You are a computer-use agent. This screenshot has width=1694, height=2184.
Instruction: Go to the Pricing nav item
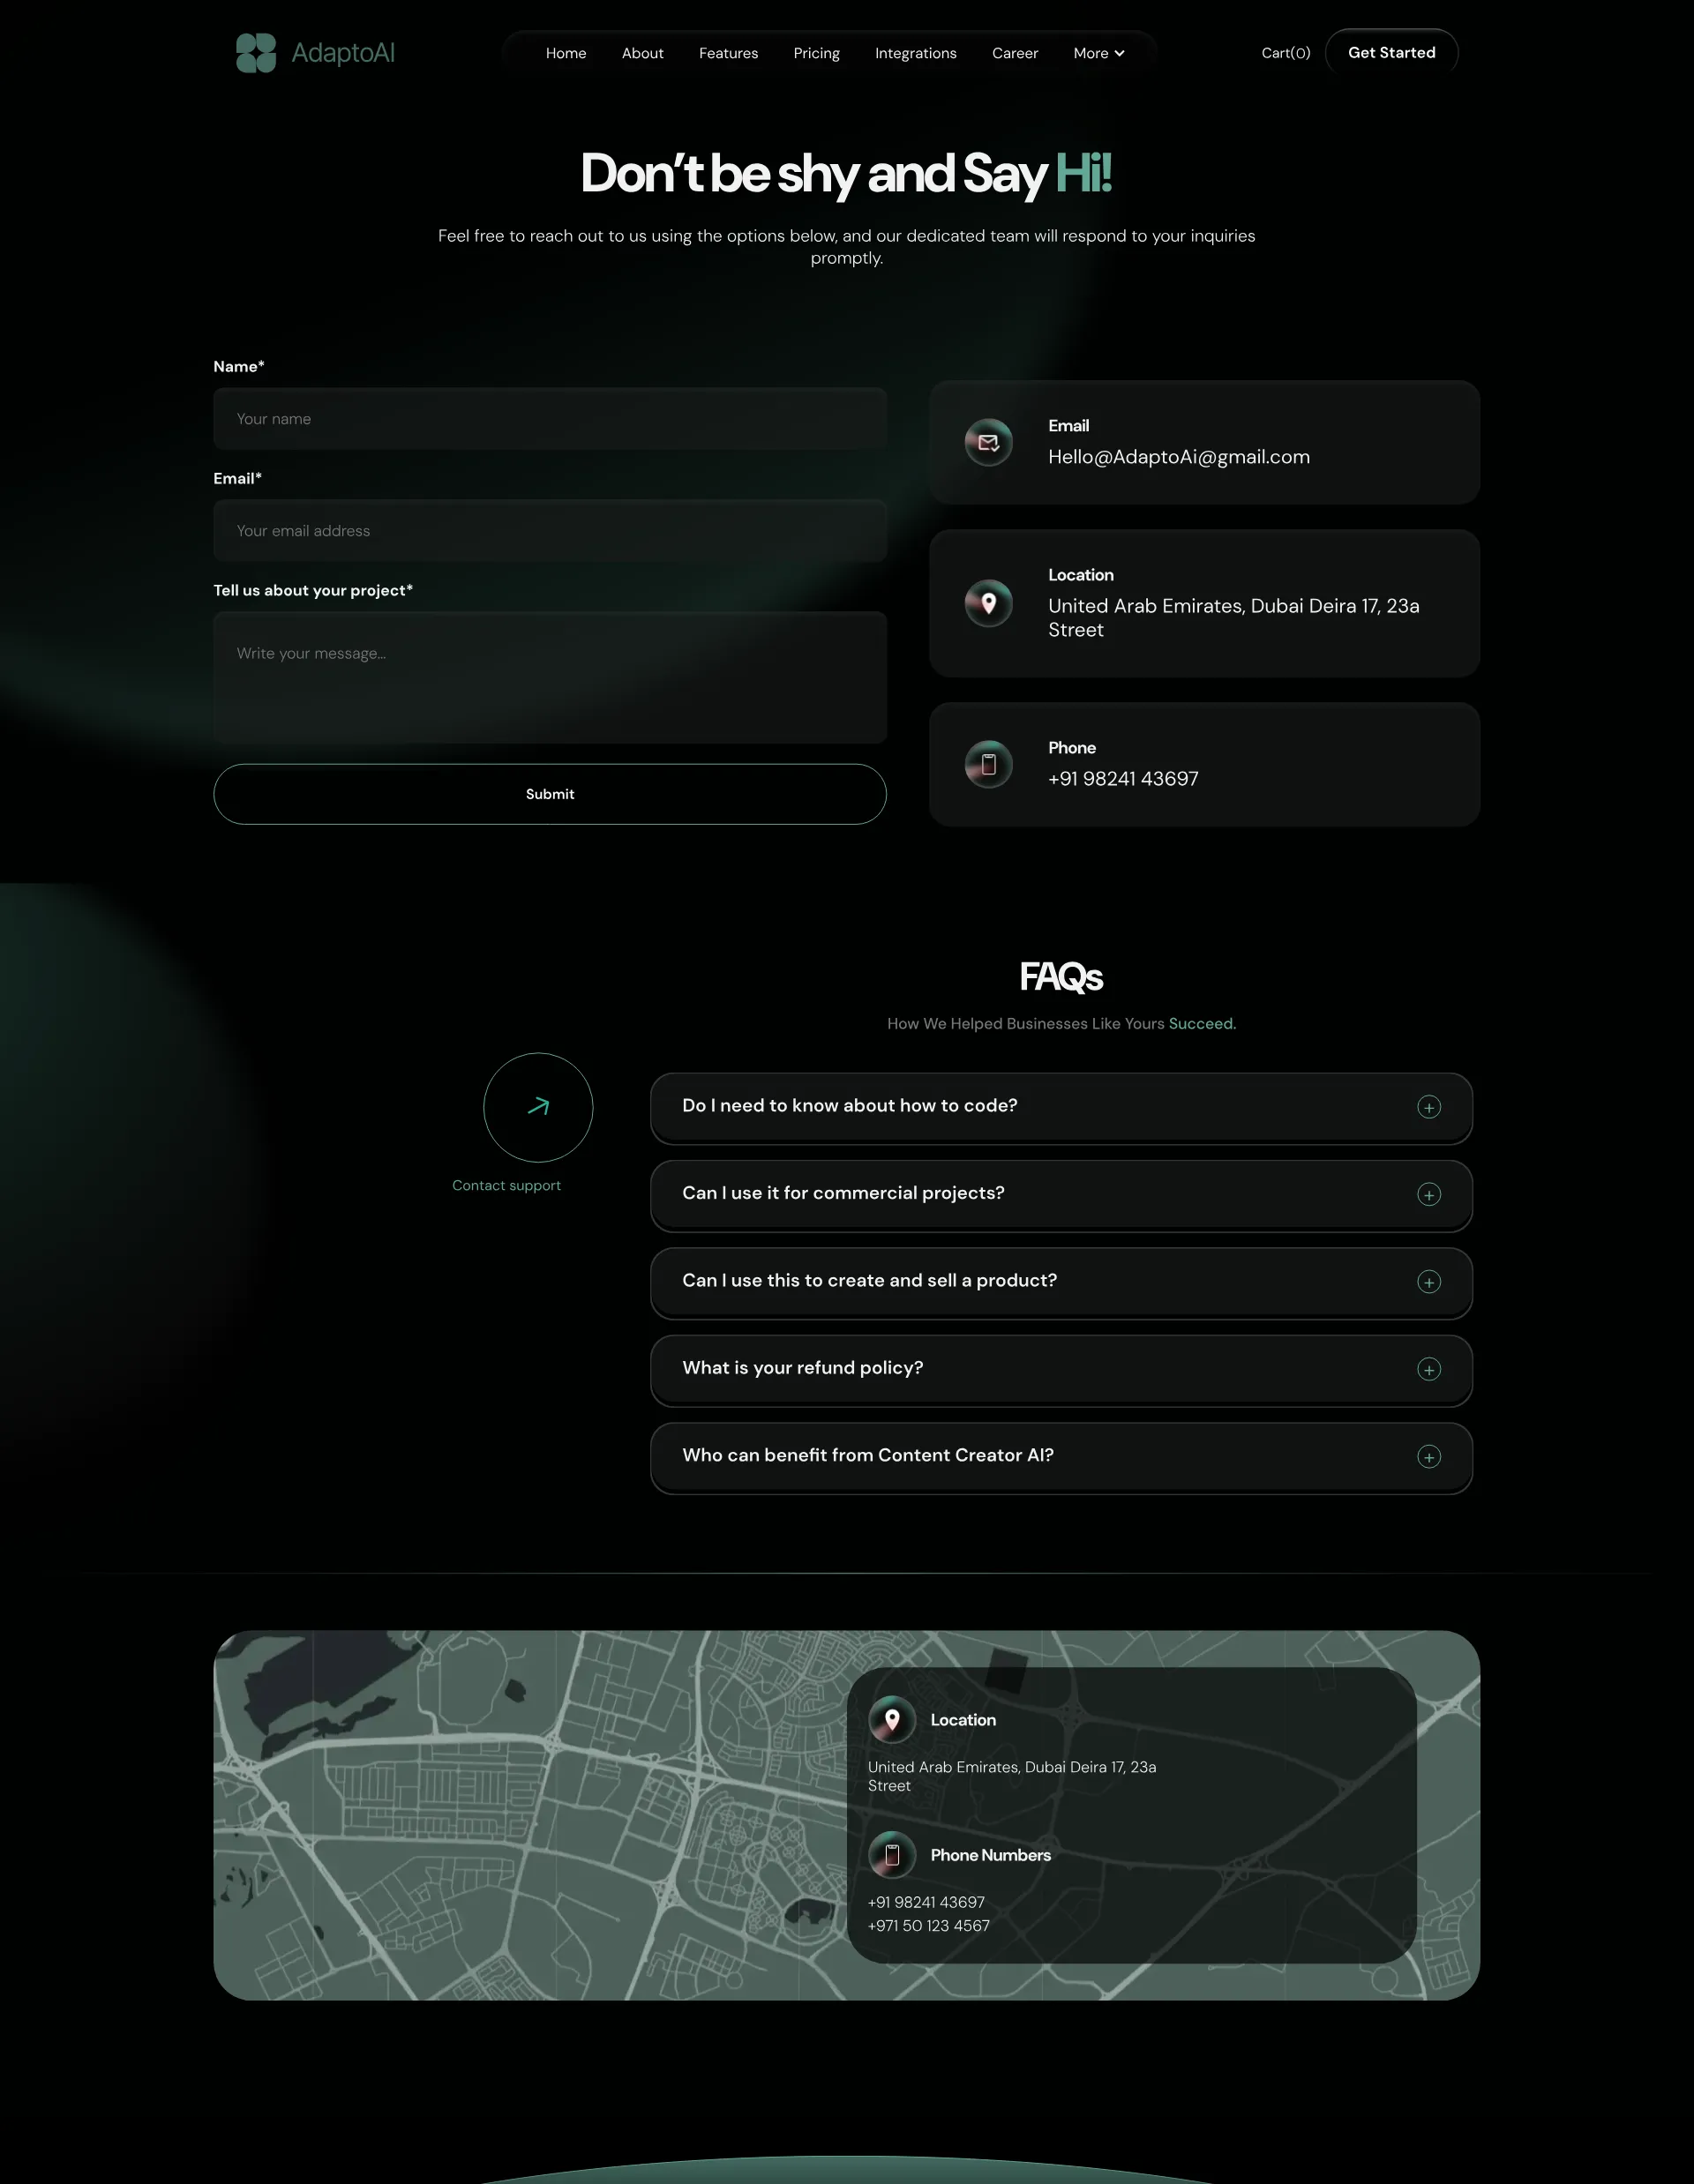[x=816, y=53]
